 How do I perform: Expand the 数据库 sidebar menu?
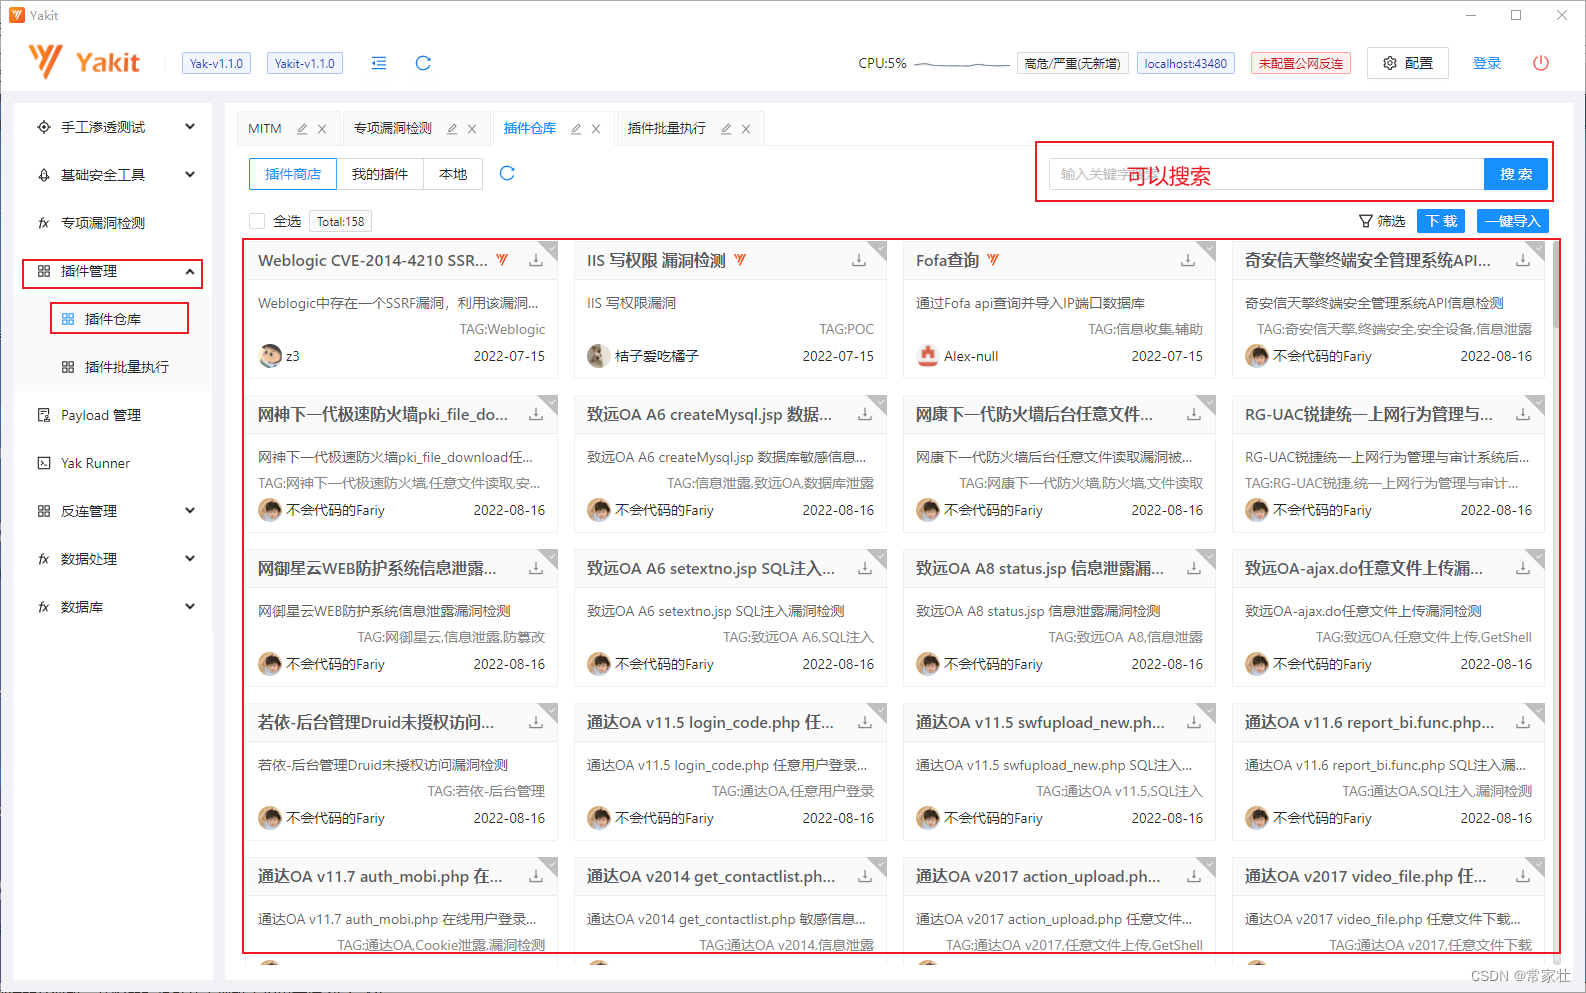pyautogui.click(x=190, y=607)
